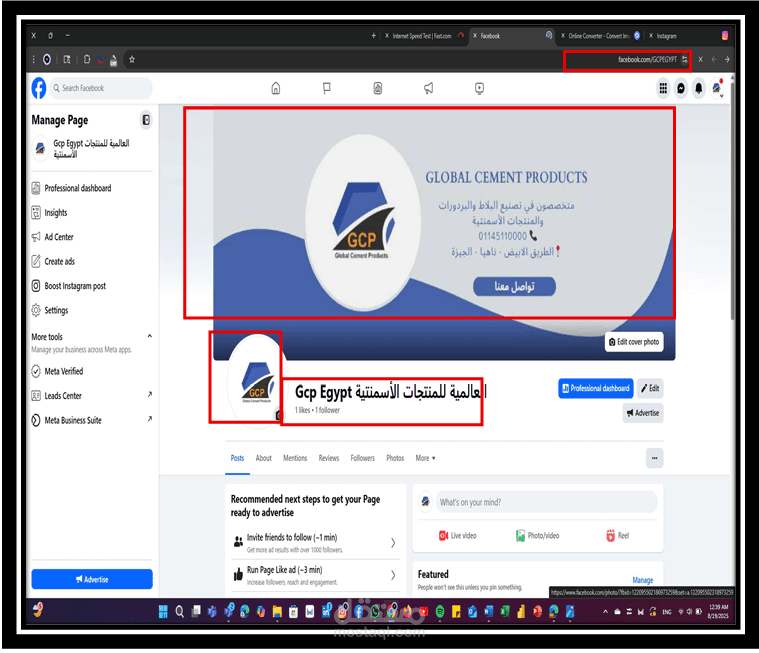The height and width of the screenshot is (653, 759).
Task: Open Professional dashboard in sidebar
Action: click(77, 188)
